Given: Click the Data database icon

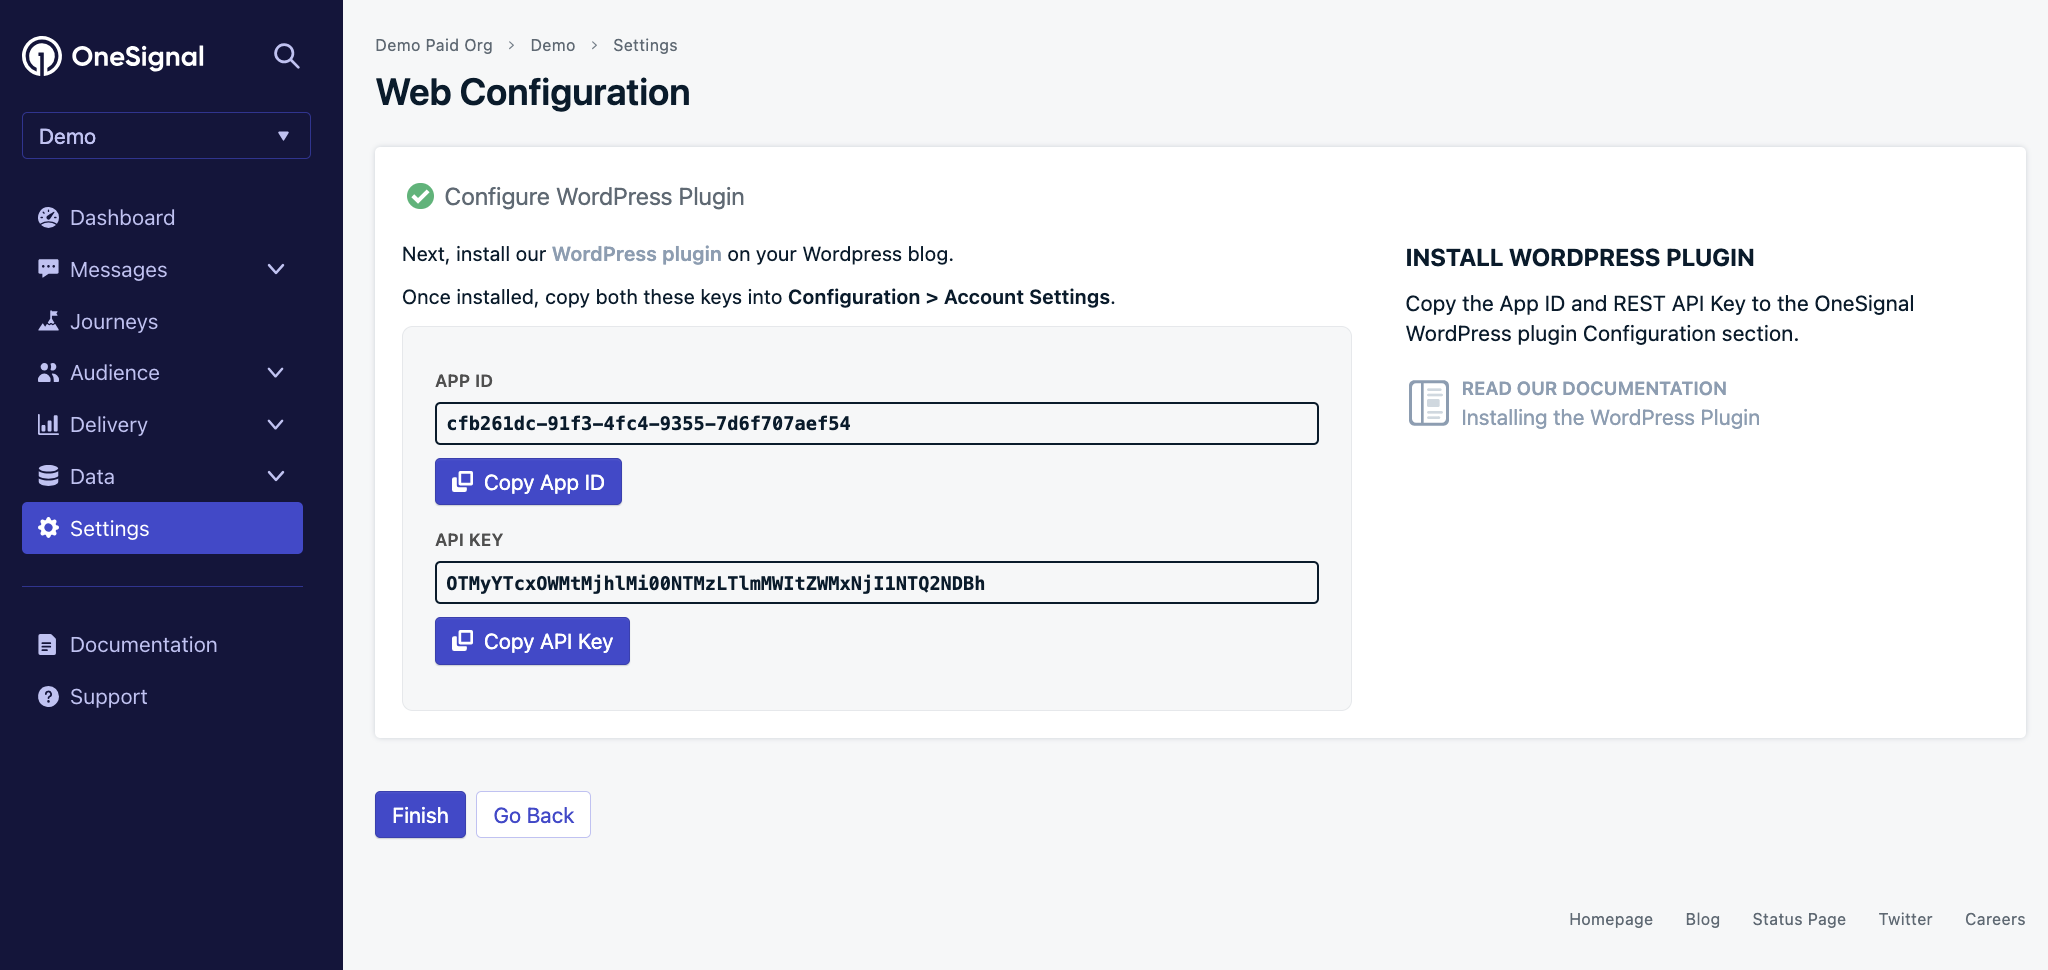Looking at the screenshot, I should 48,476.
